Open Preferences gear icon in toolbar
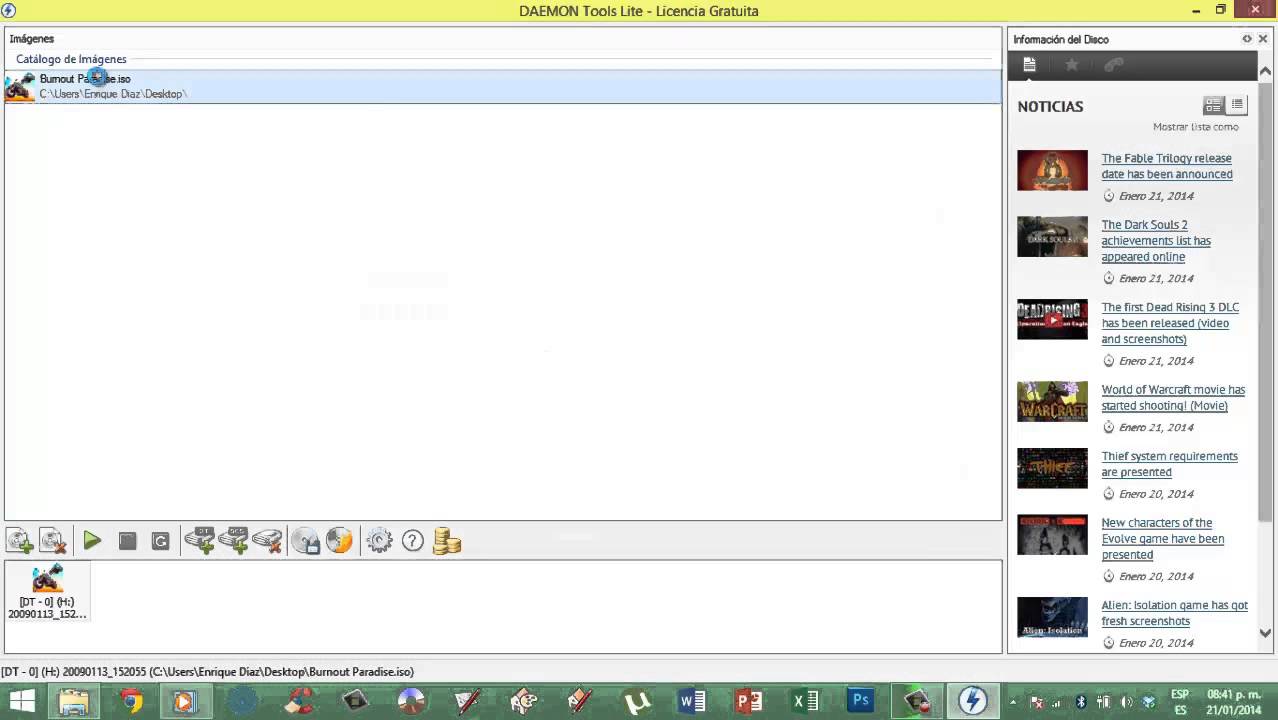Viewport: 1278px width, 720px height. pos(379,541)
